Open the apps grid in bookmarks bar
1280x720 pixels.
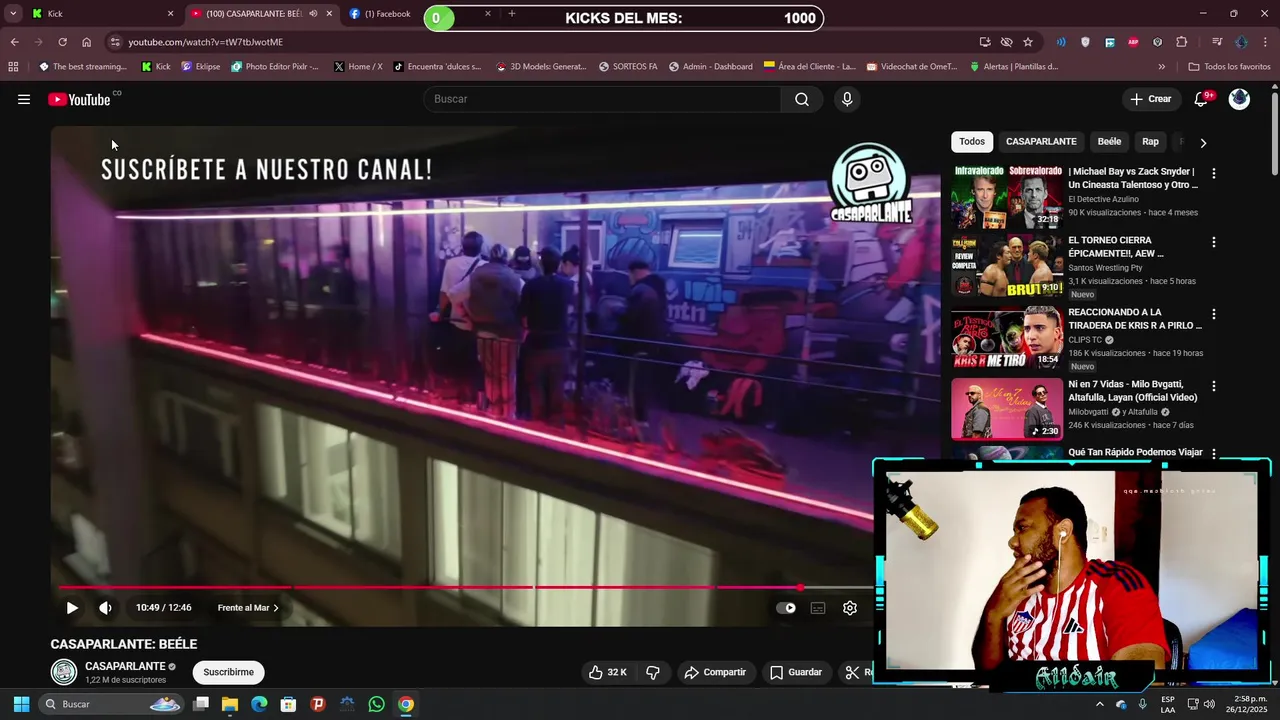[13, 67]
